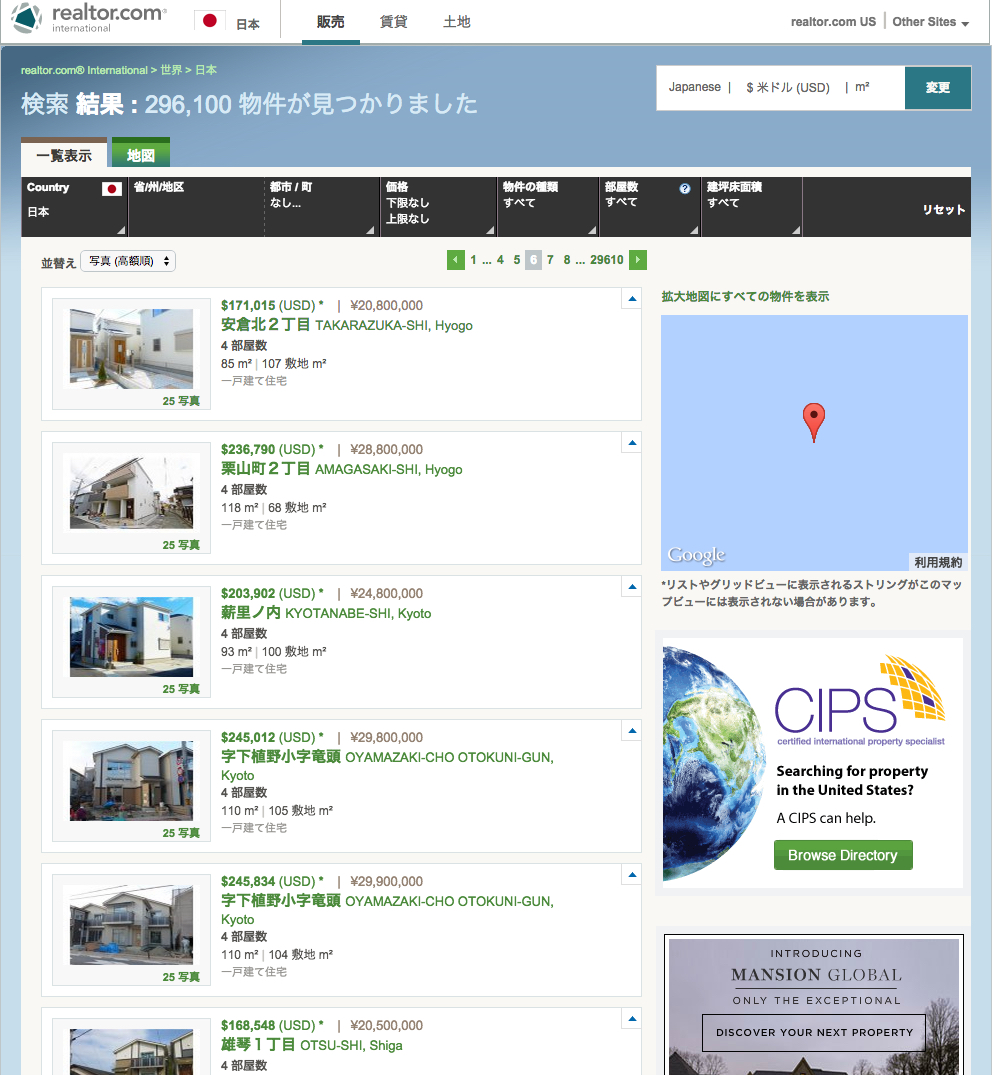The width and height of the screenshot is (992, 1075).
Task: Expand the Other Sites menu
Action: tap(930, 22)
